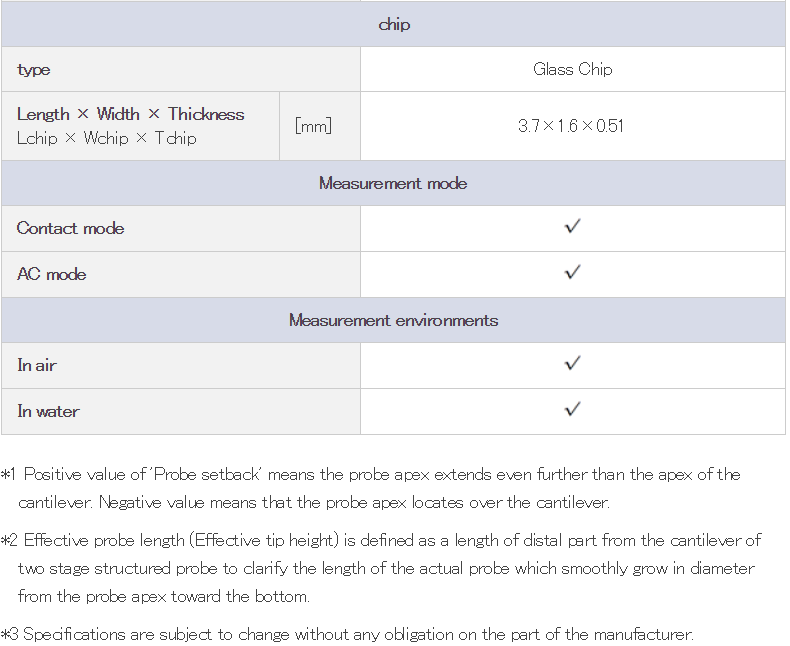
Task: Click the In air checkmark
Action: point(572,364)
